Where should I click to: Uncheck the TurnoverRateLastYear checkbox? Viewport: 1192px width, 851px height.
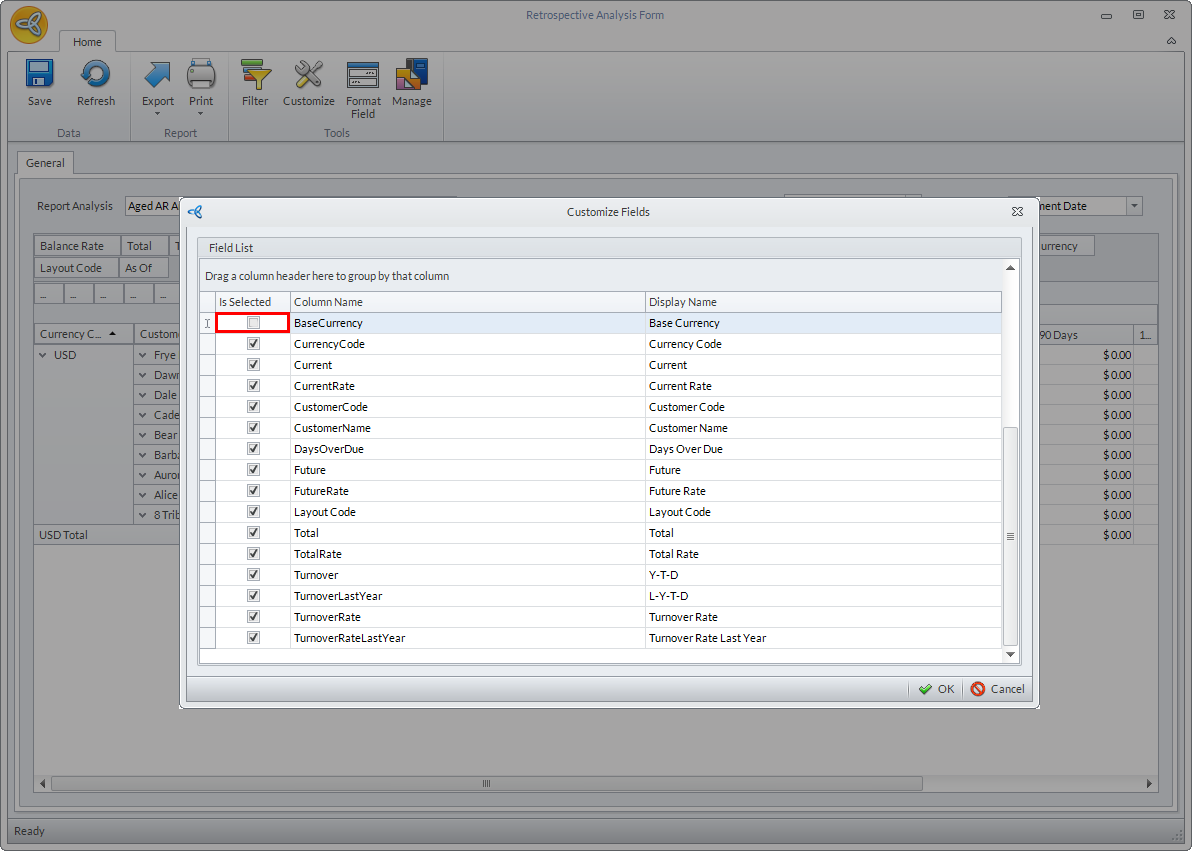253,638
